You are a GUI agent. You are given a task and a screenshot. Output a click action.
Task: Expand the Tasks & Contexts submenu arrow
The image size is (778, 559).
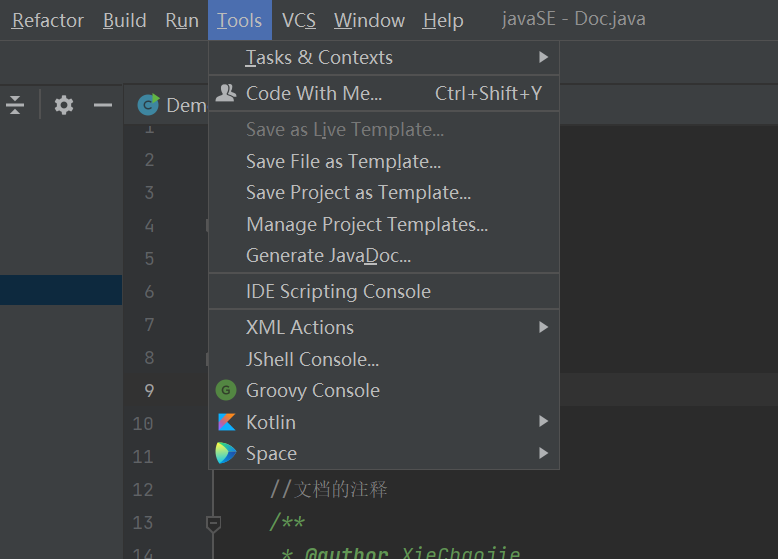tap(543, 57)
